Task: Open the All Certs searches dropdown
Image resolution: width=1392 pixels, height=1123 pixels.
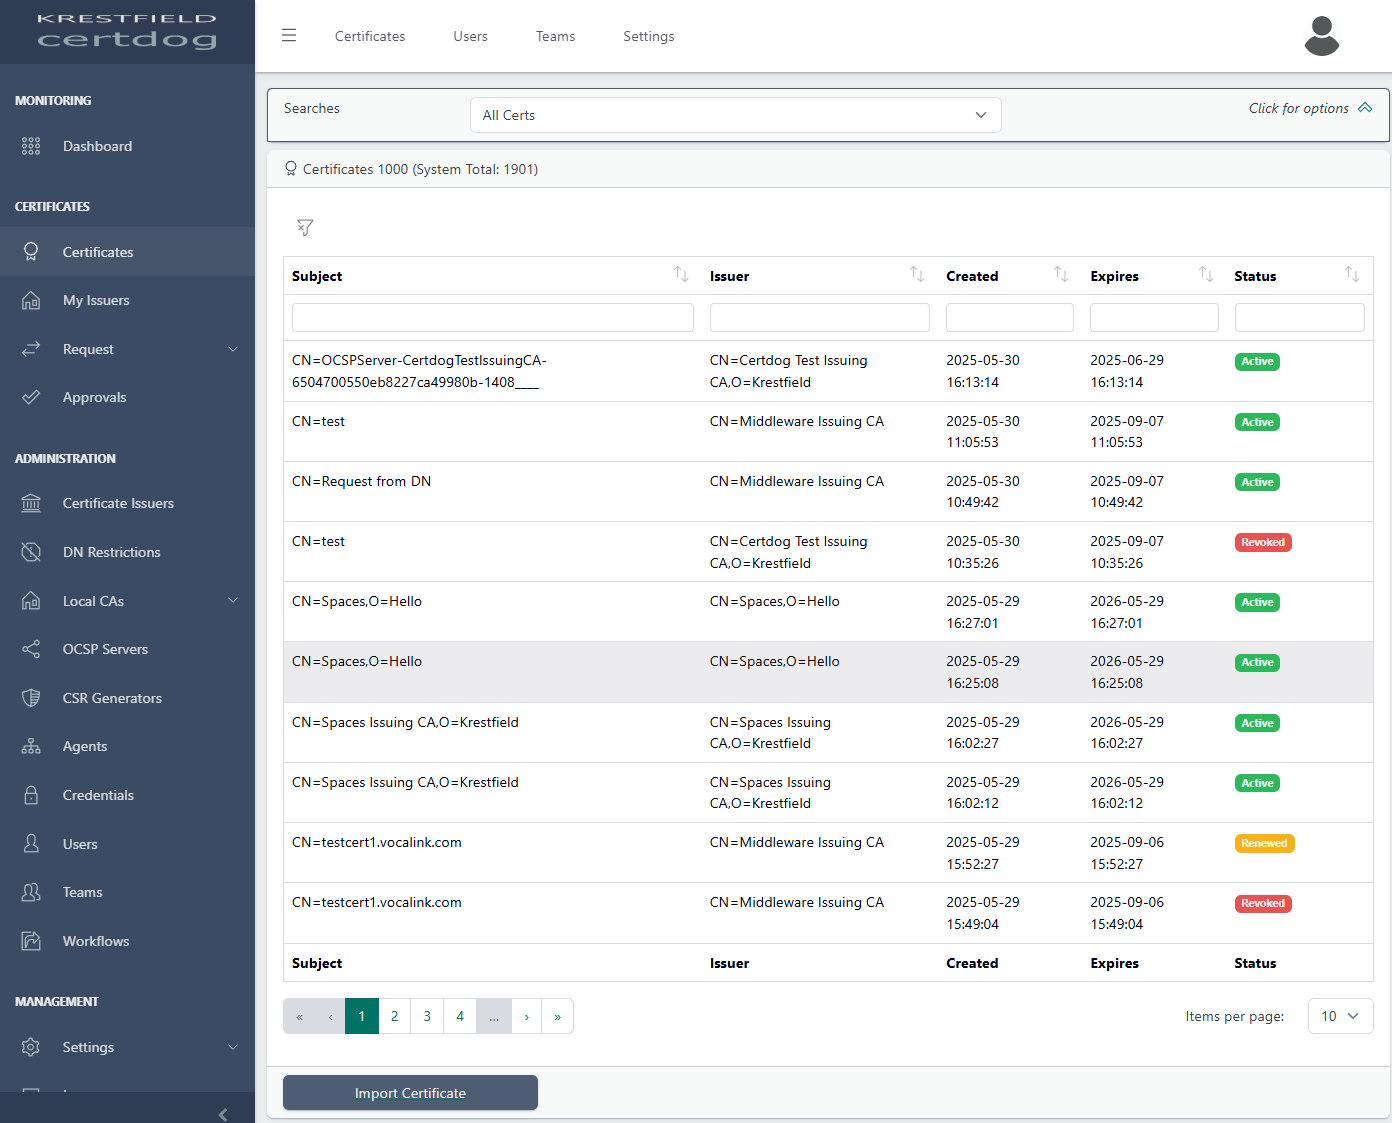Action: pyautogui.click(x=735, y=115)
